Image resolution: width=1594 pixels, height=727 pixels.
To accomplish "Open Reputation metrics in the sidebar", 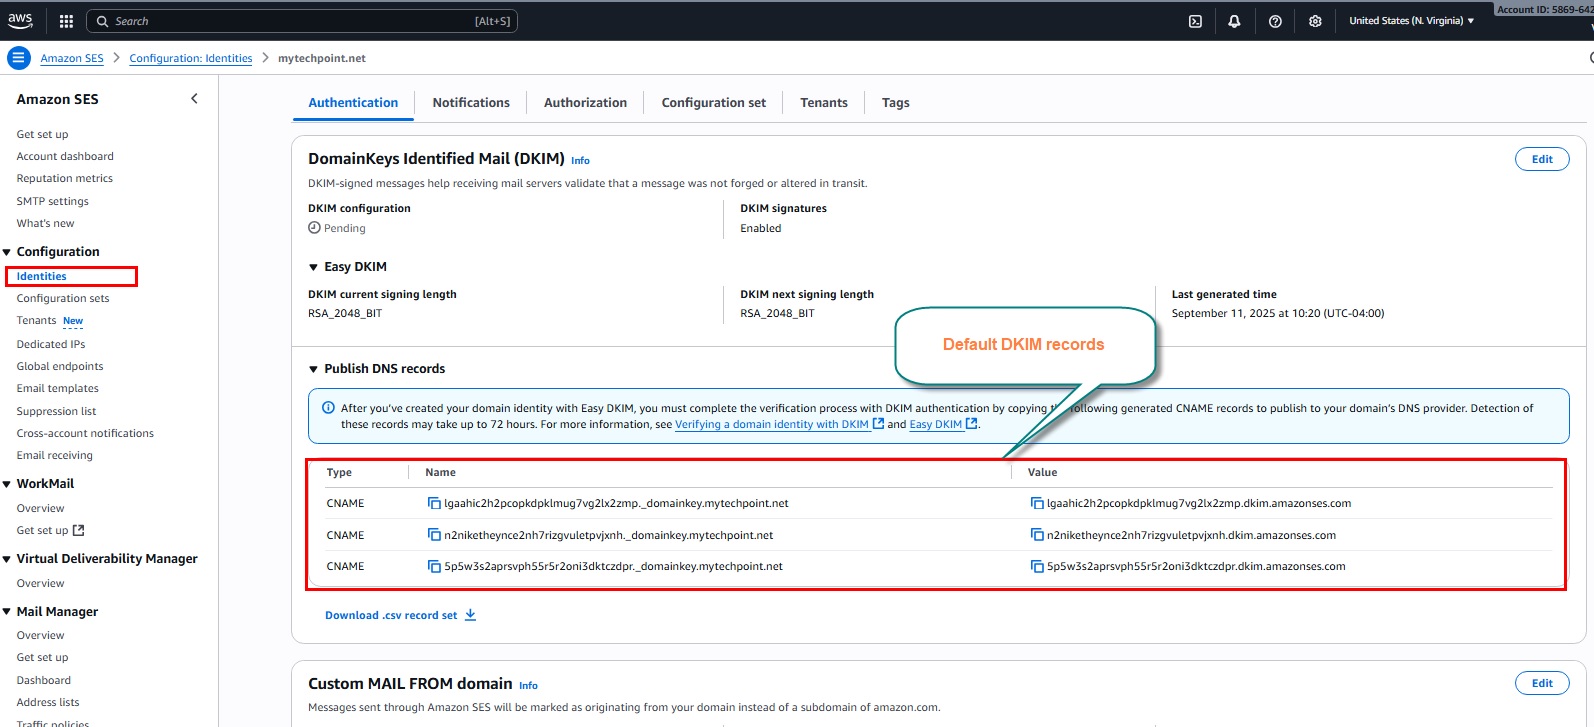I will pyautogui.click(x=65, y=178).
